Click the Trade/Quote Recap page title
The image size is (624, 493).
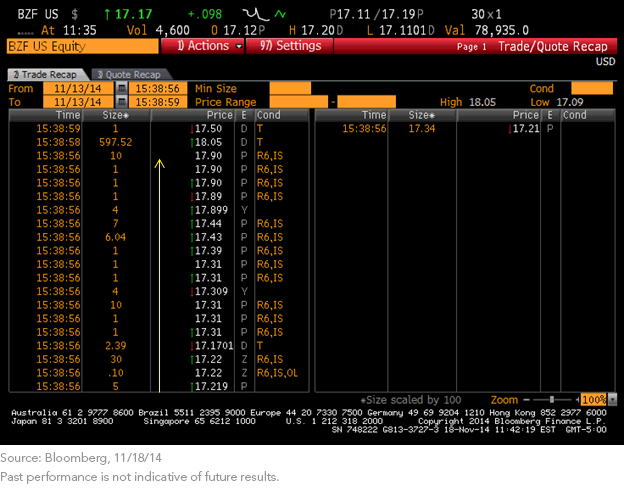pyautogui.click(x=553, y=47)
